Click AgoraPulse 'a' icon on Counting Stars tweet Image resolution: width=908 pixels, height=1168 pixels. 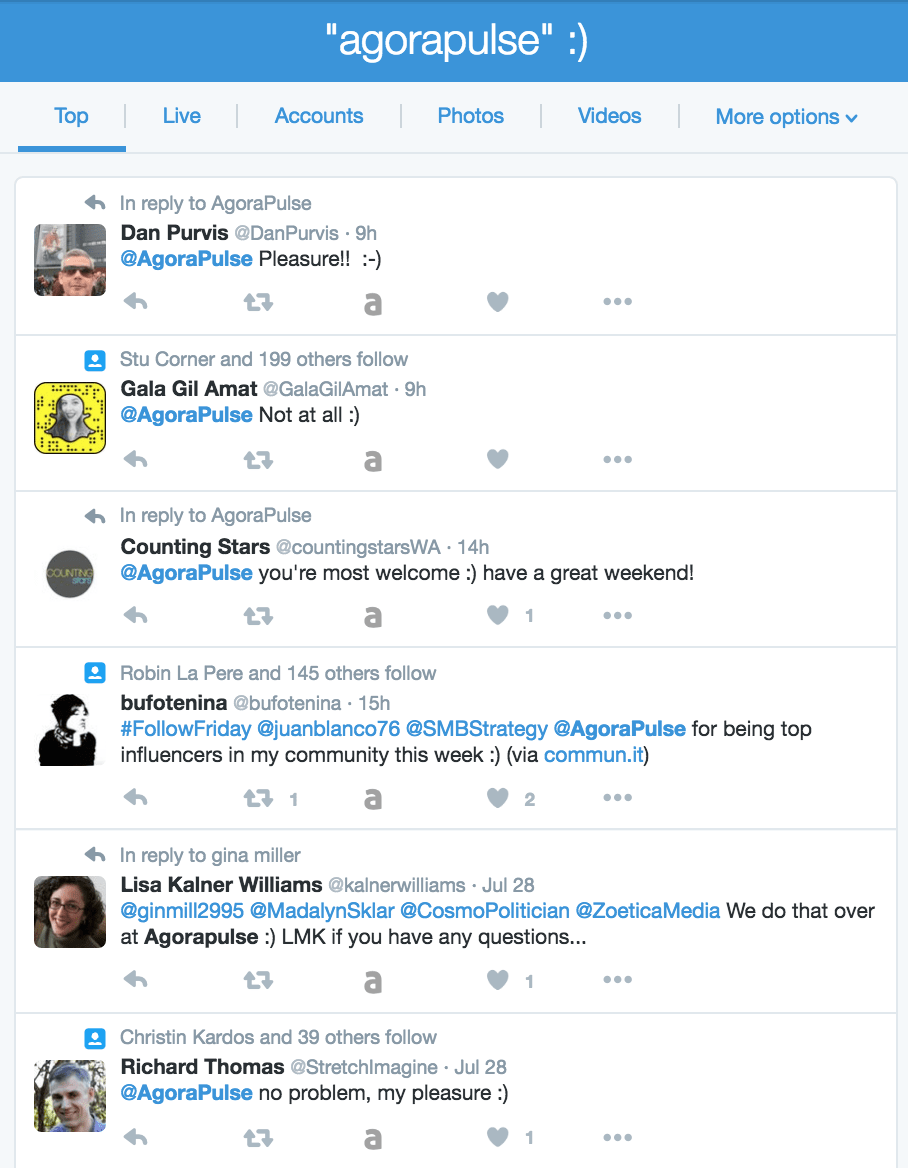pyautogui.click(x=372, y=616)
